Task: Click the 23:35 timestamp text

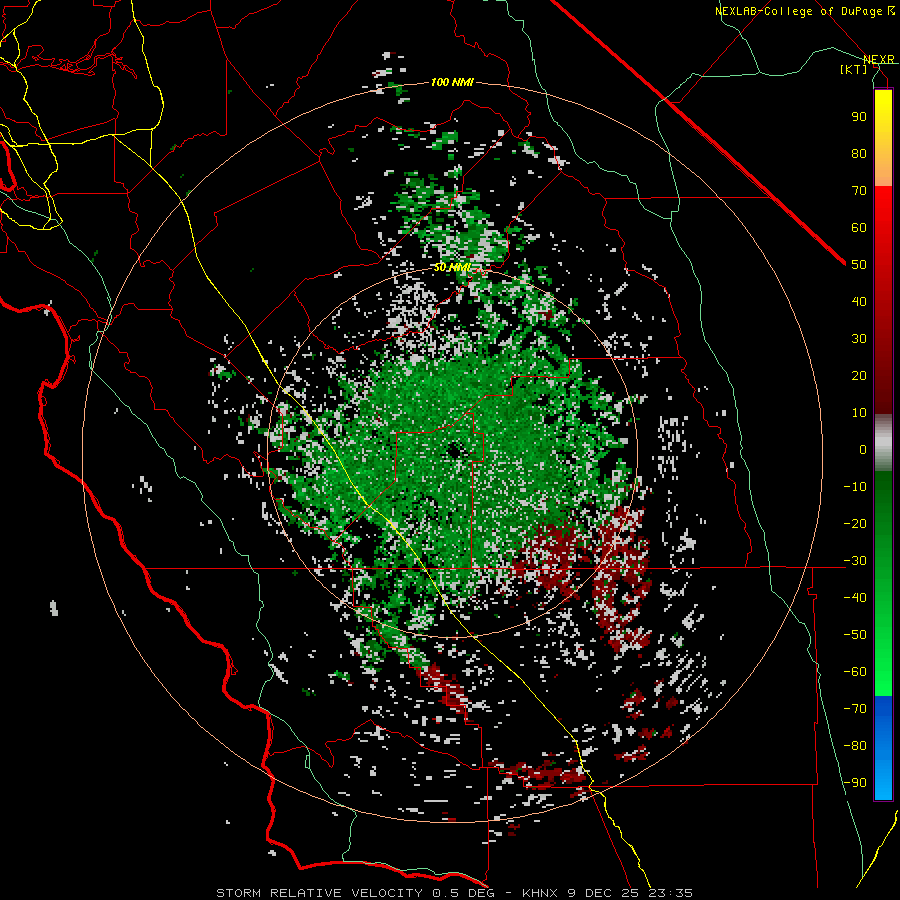Action: 670,893
